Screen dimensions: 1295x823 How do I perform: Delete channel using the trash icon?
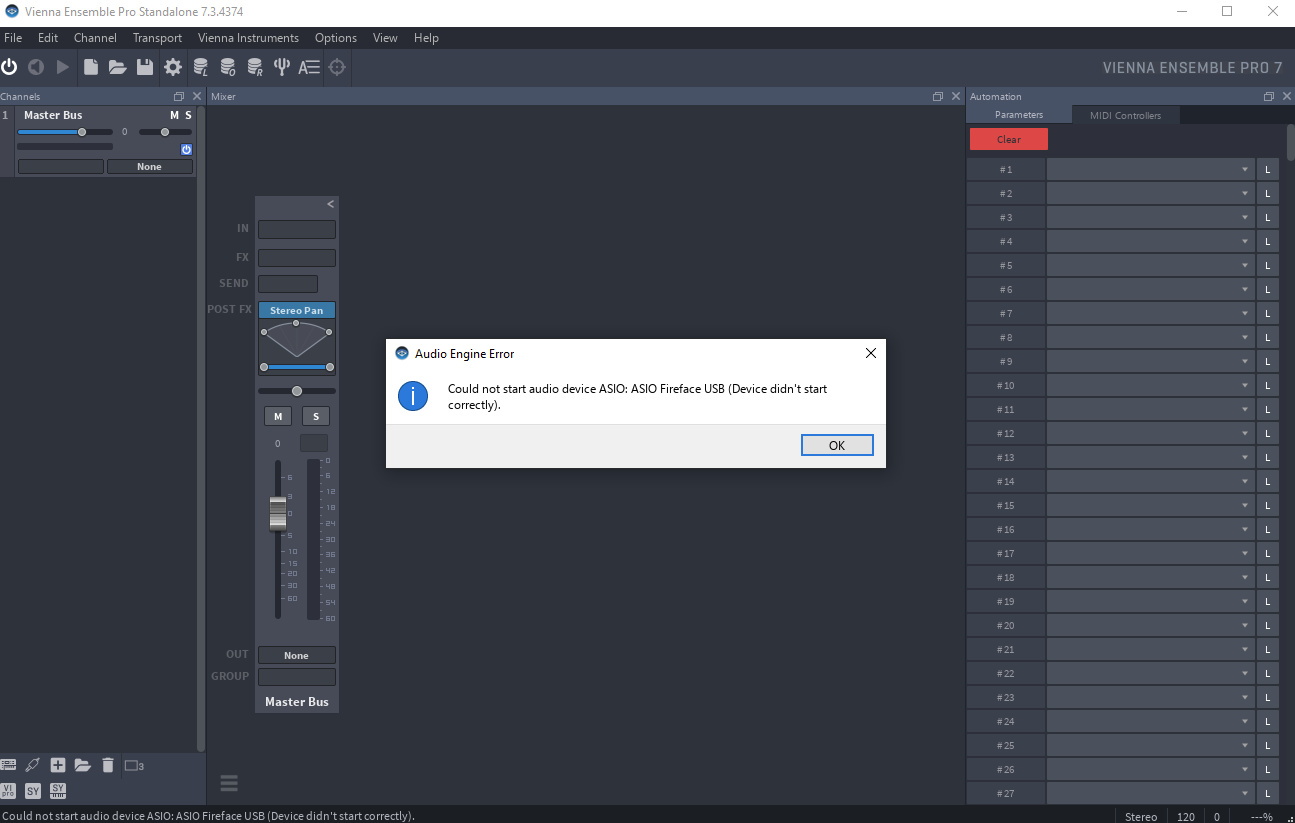tap(108, 765)
